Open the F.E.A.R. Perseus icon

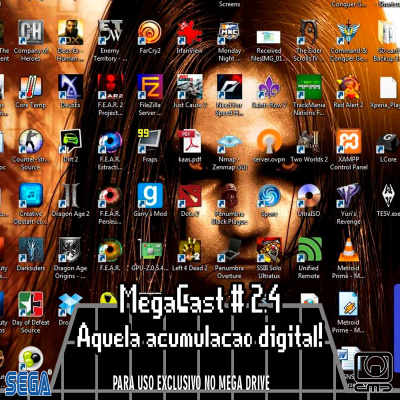[x=110, y=195]
